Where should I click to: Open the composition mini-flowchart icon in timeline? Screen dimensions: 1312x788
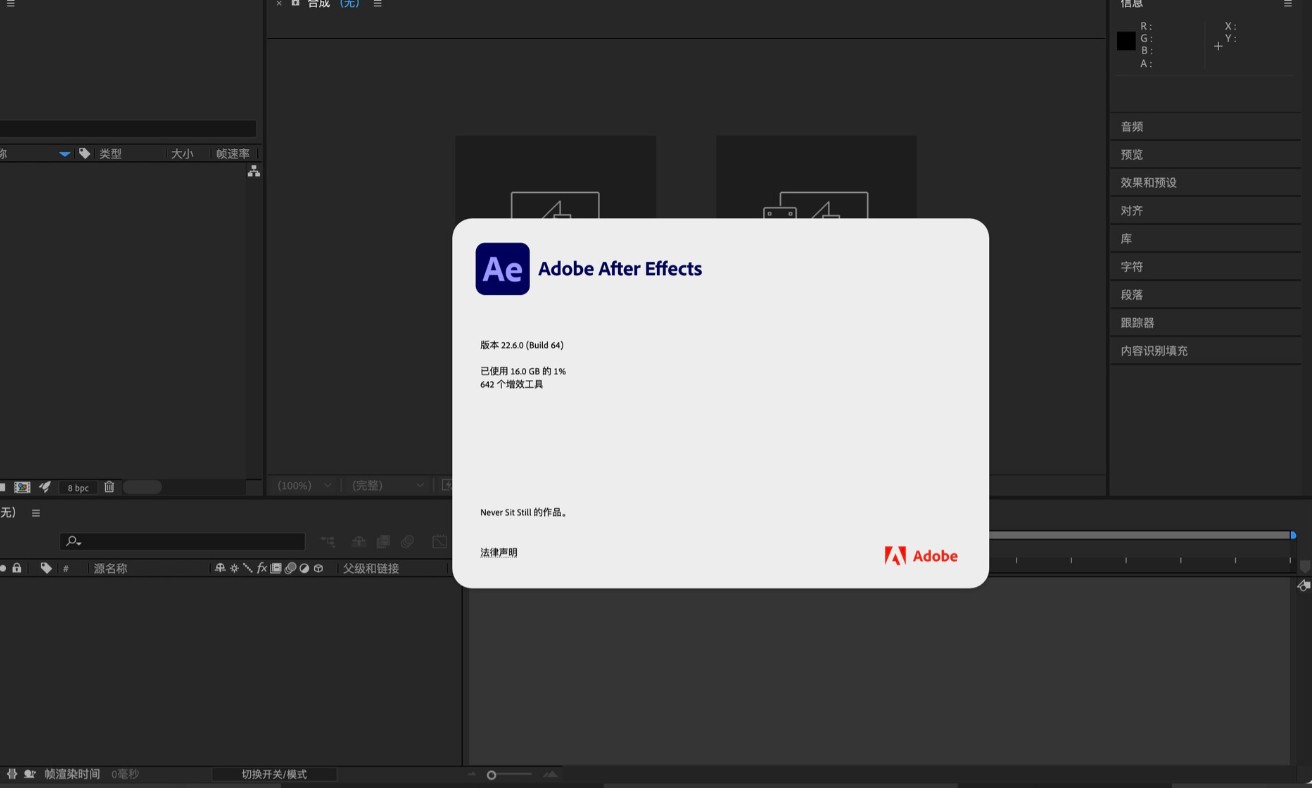(328, 541)
